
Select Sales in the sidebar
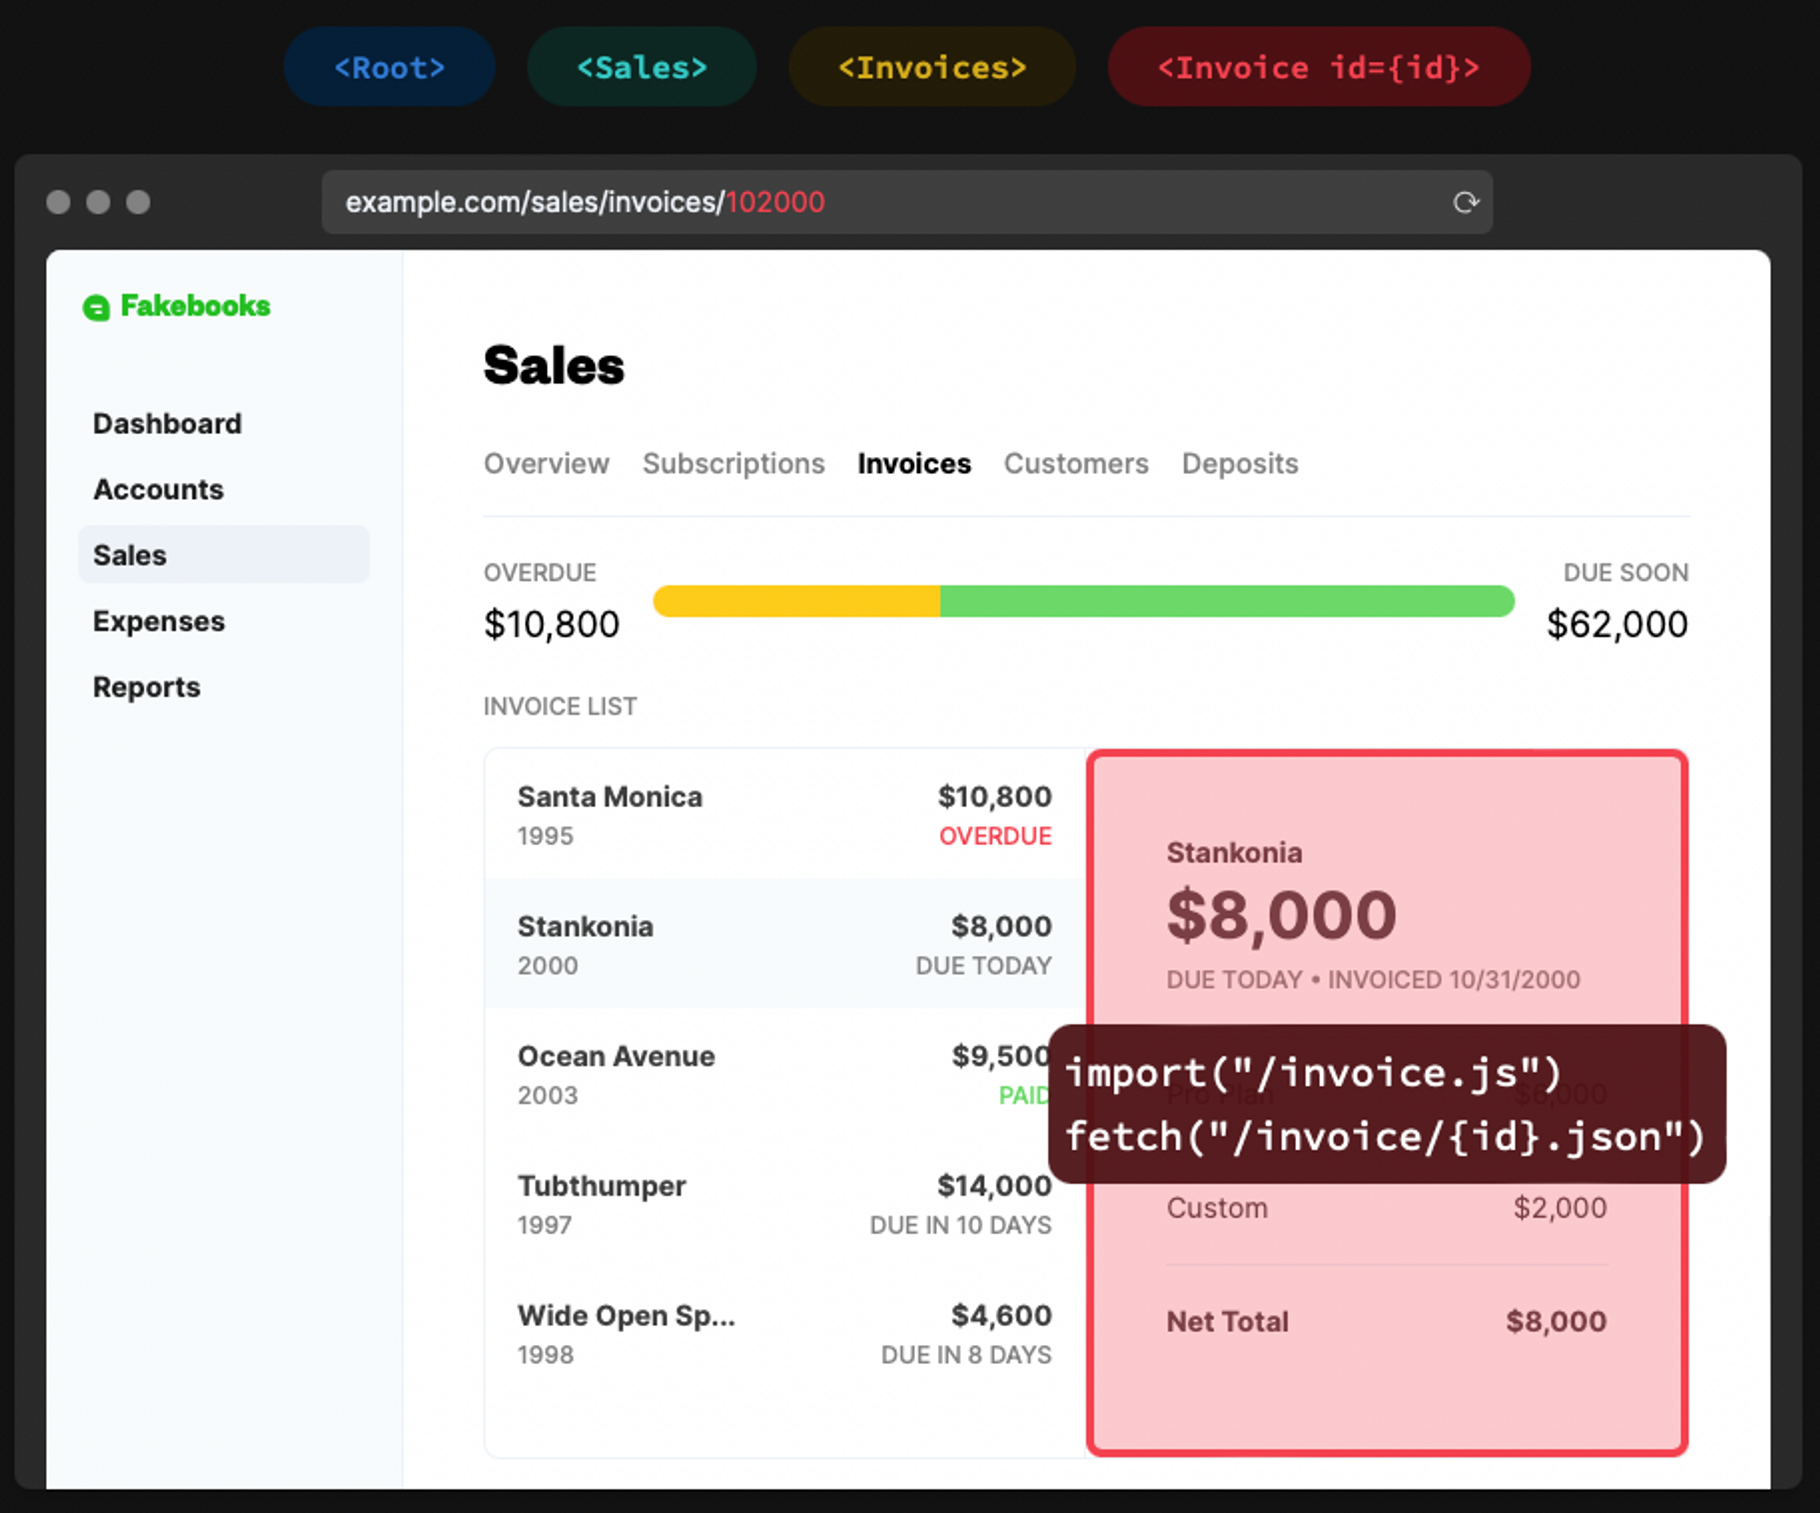pos(129,555)
